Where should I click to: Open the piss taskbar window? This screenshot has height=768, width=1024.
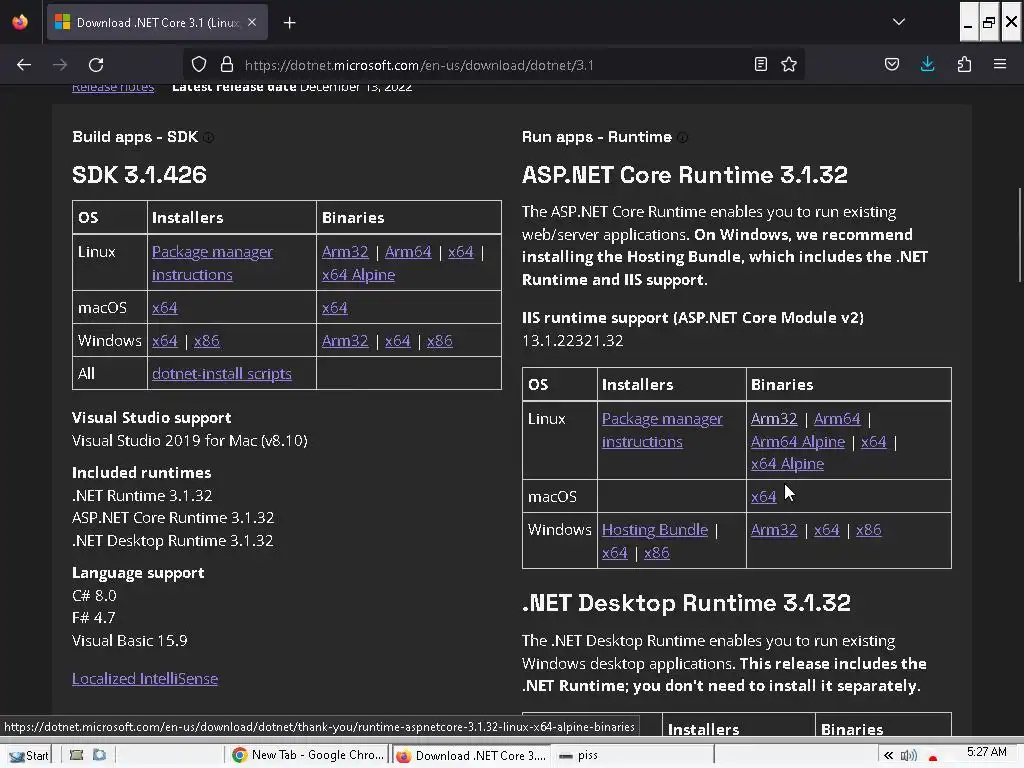click(x=633, y=756)
